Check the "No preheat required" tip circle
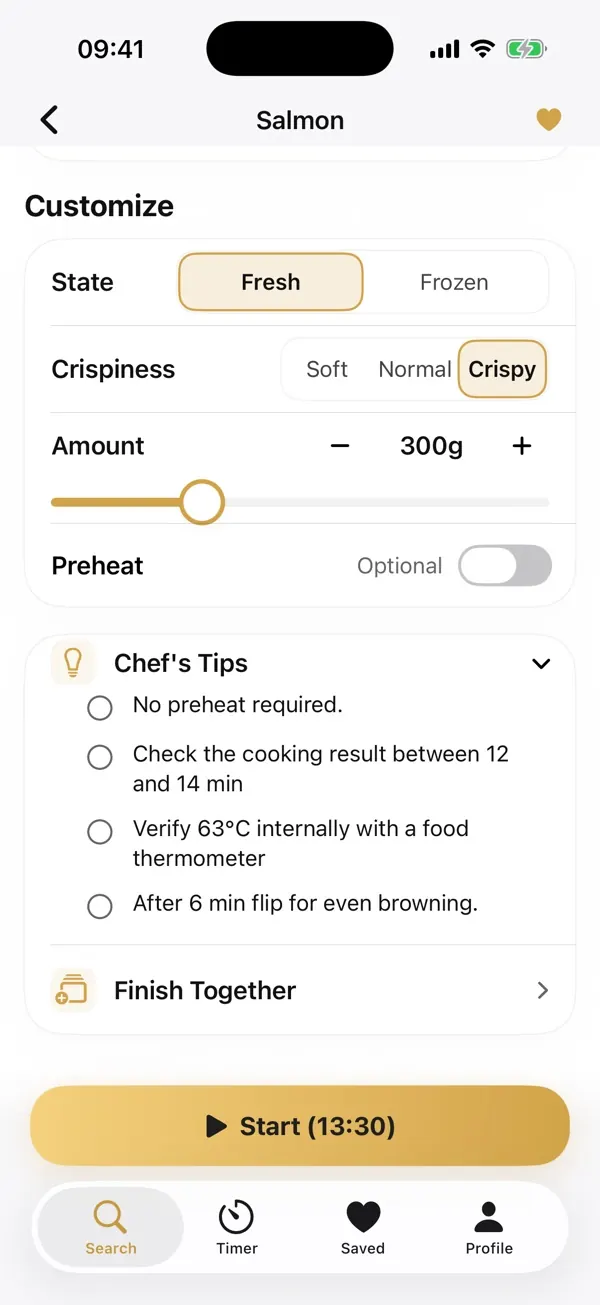The image size is (600, 1305). coord(100,708)
